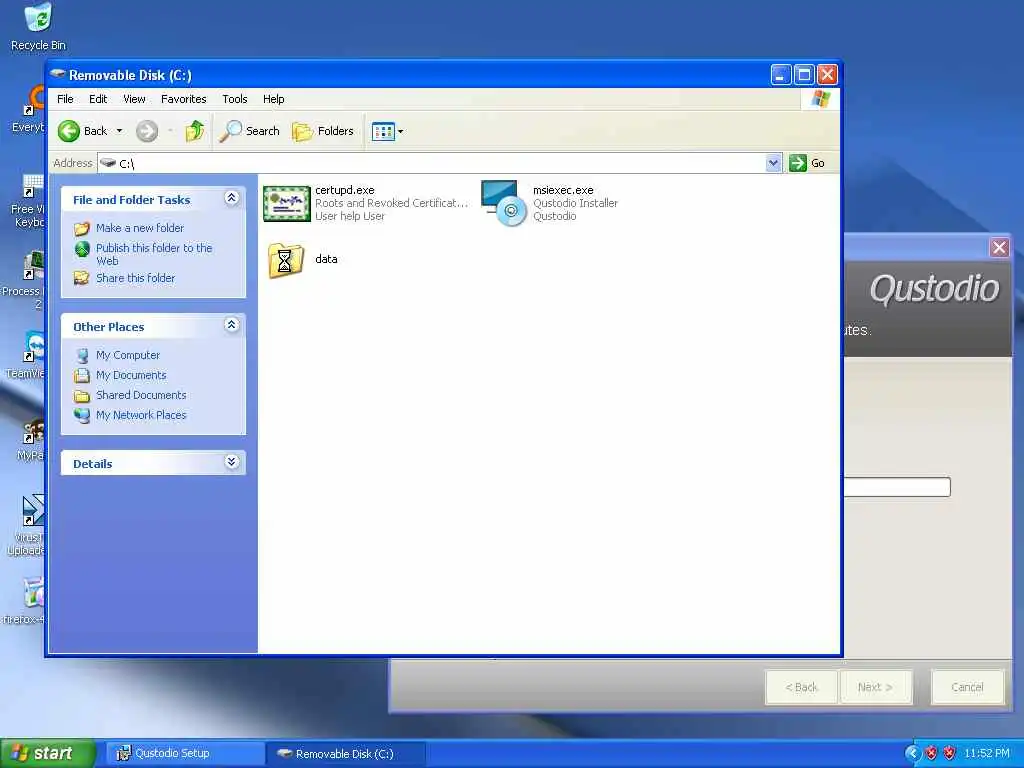The width and height of the screenshot is (1024, 768).
Task: Click the Forward arrow icon
Action: (147, 131)
